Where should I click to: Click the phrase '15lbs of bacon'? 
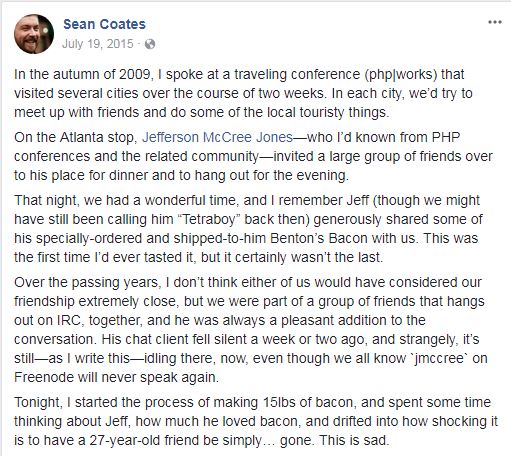308,402
